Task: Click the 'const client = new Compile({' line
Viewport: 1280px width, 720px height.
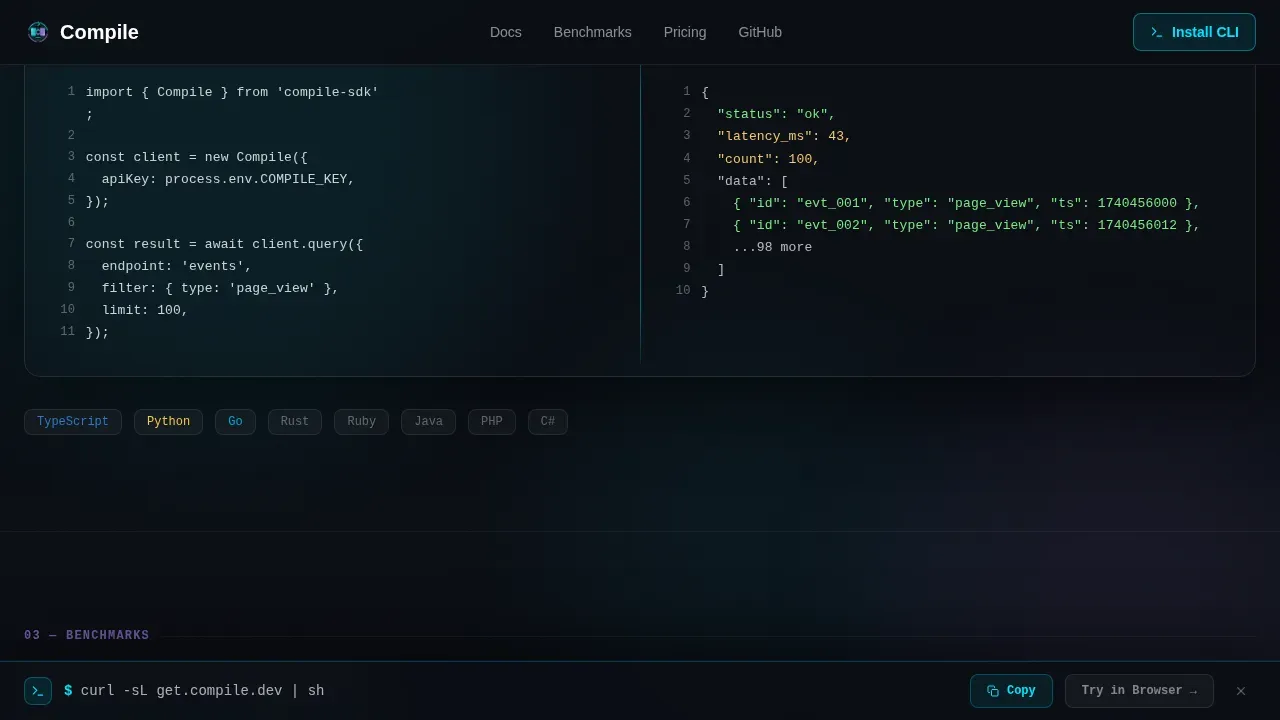Action: tap(197, 157)
